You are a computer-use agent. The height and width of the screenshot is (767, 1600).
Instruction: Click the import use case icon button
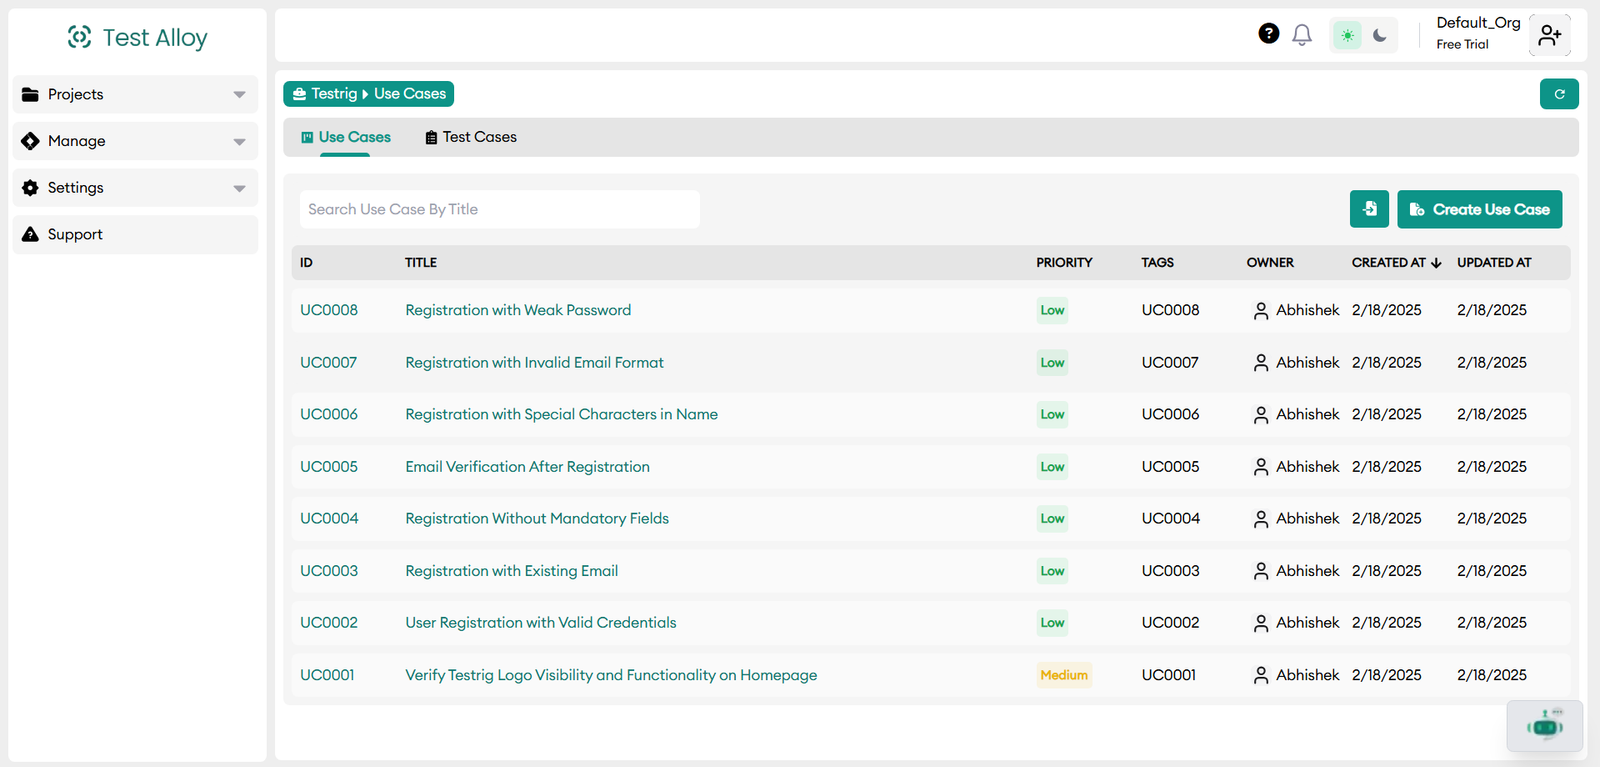click(x=1369, y=209)
